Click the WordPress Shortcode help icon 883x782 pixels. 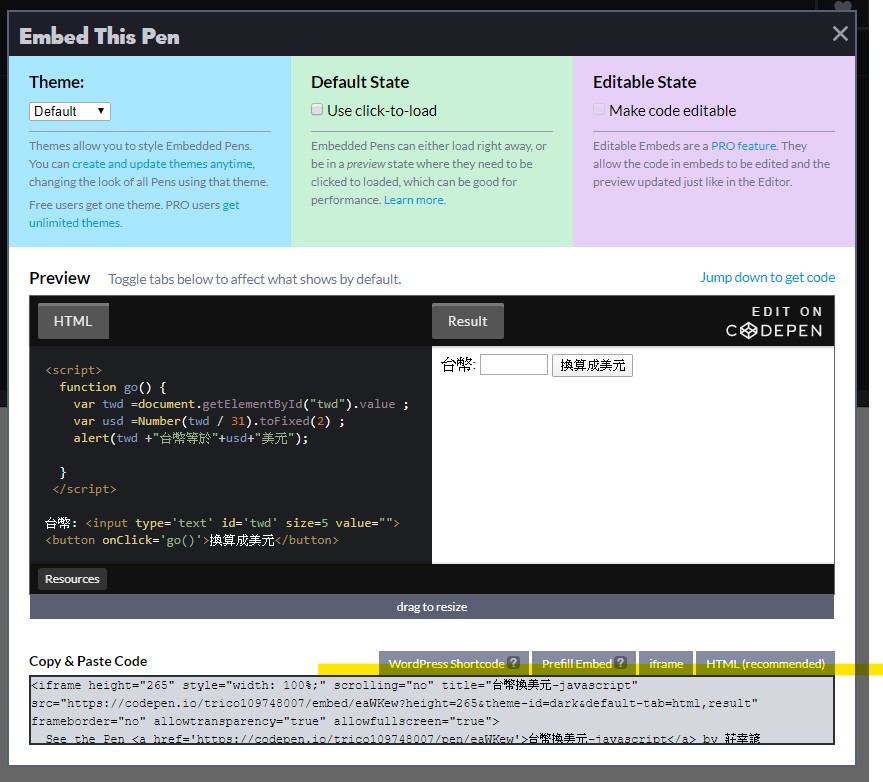tap(513, 663)
